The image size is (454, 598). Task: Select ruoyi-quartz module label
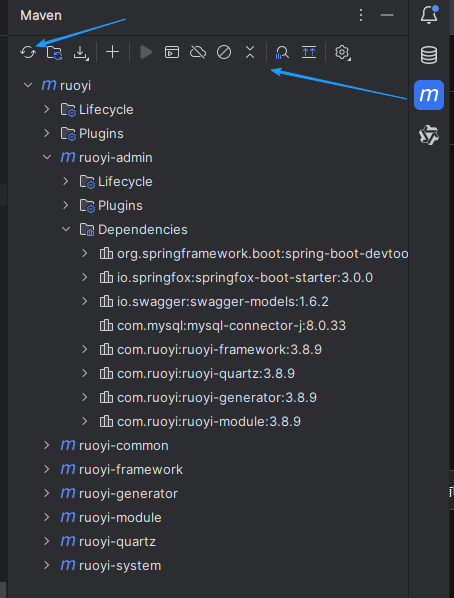118,542
